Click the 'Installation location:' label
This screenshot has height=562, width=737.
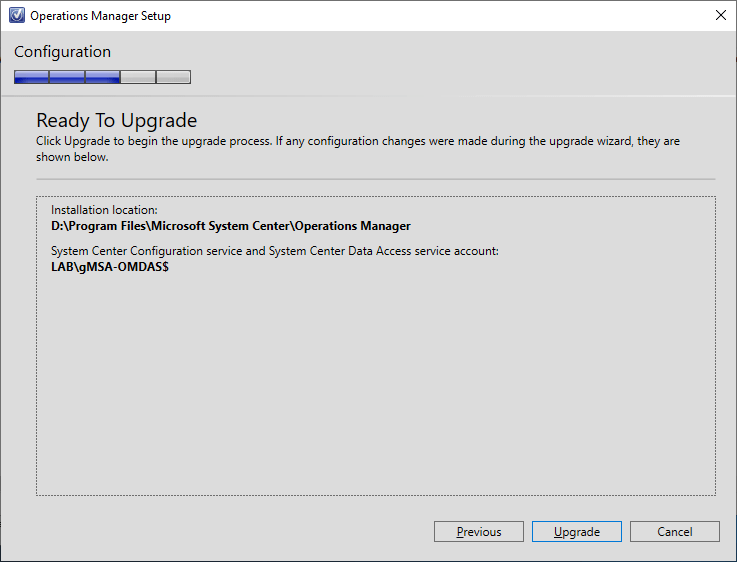point(104,210)
